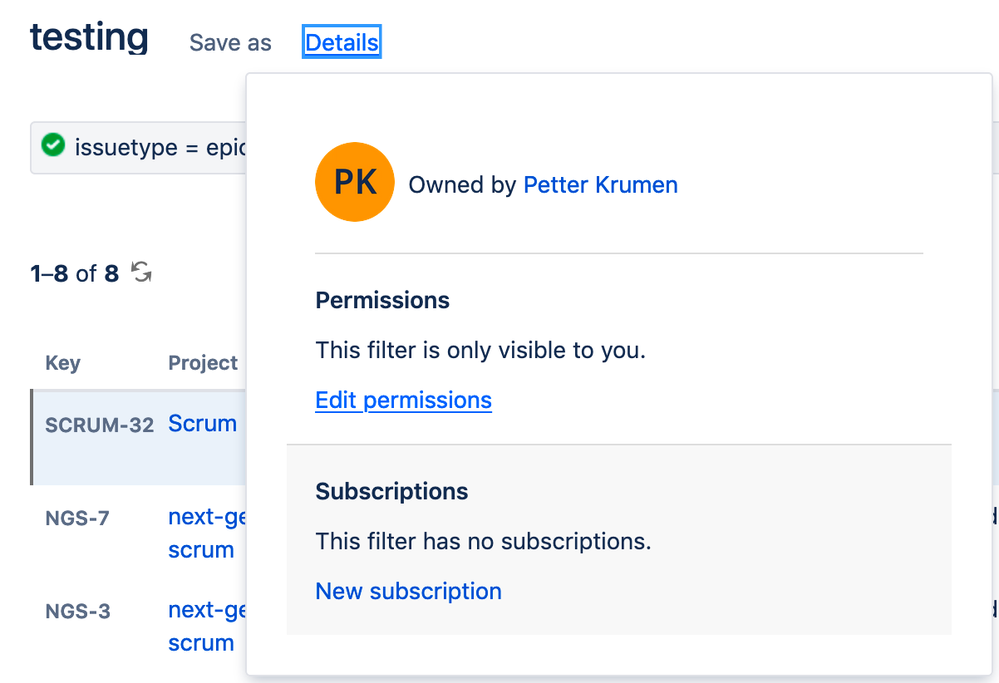Open issue NGS-3
This screenshot has height=683, width=999.
click(x=77, y=611)
